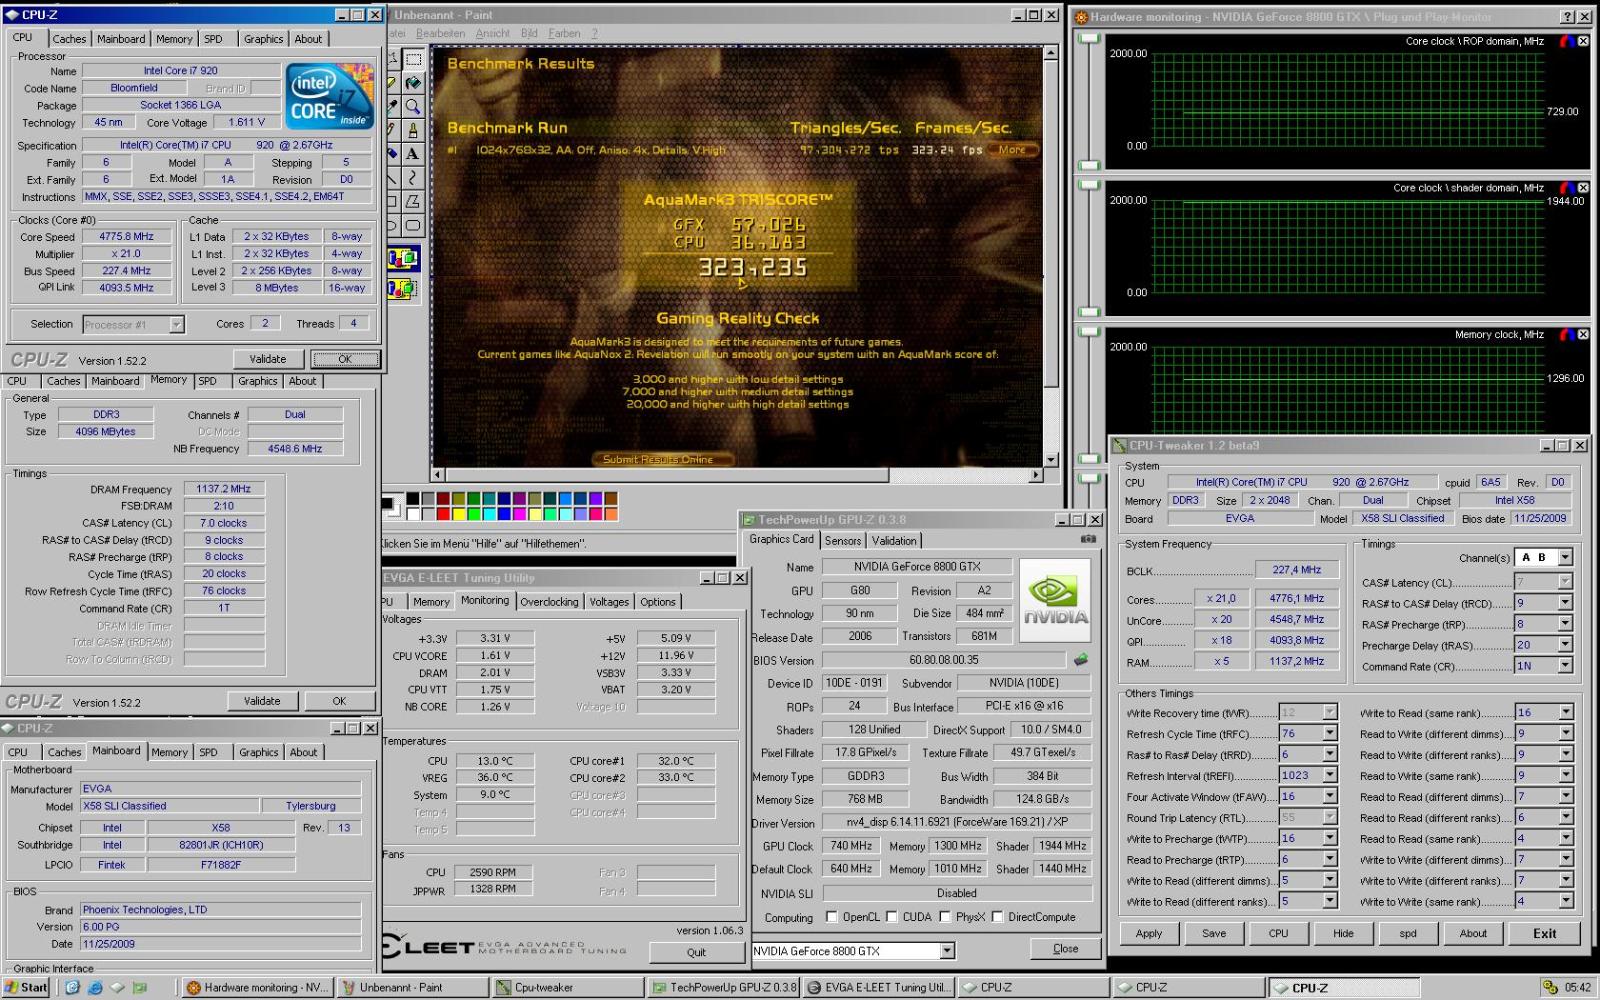The height and width of the screenshot is (1000, 1600).
Task: Enable the DirectCompute checkbox in GPU-Z
Action: tap(997, 917)
